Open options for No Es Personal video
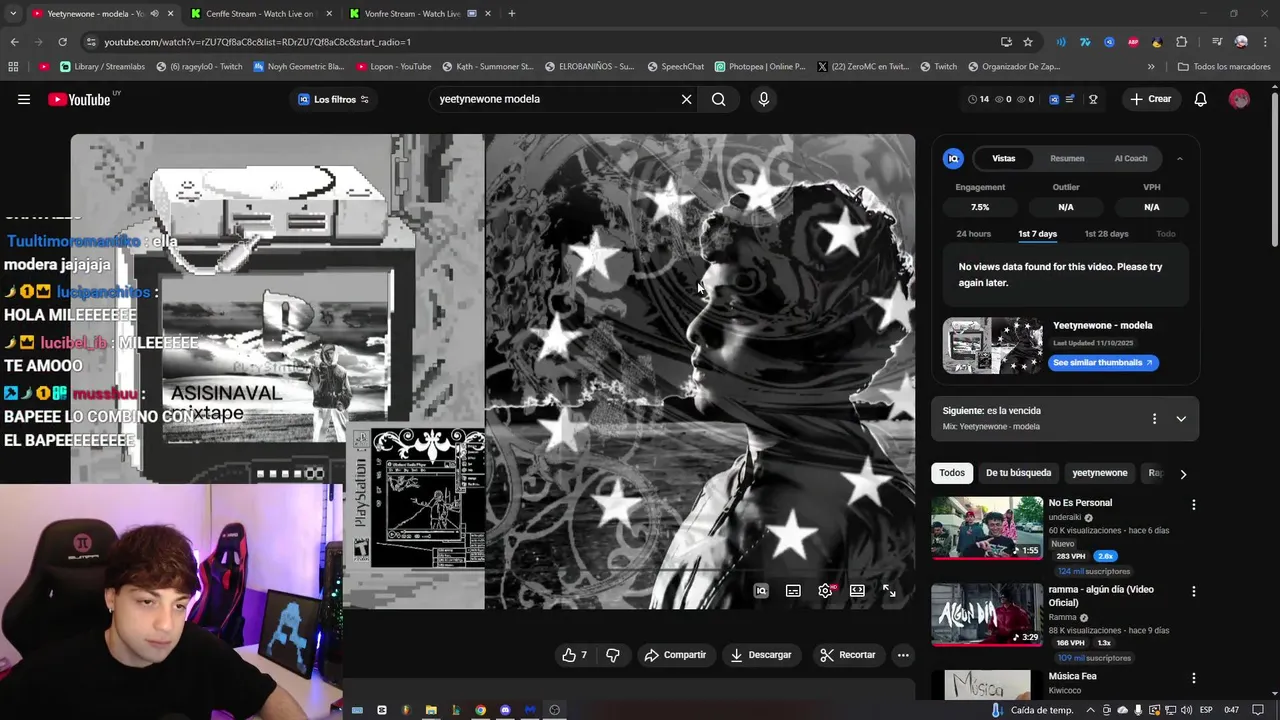 (1193, 505)
